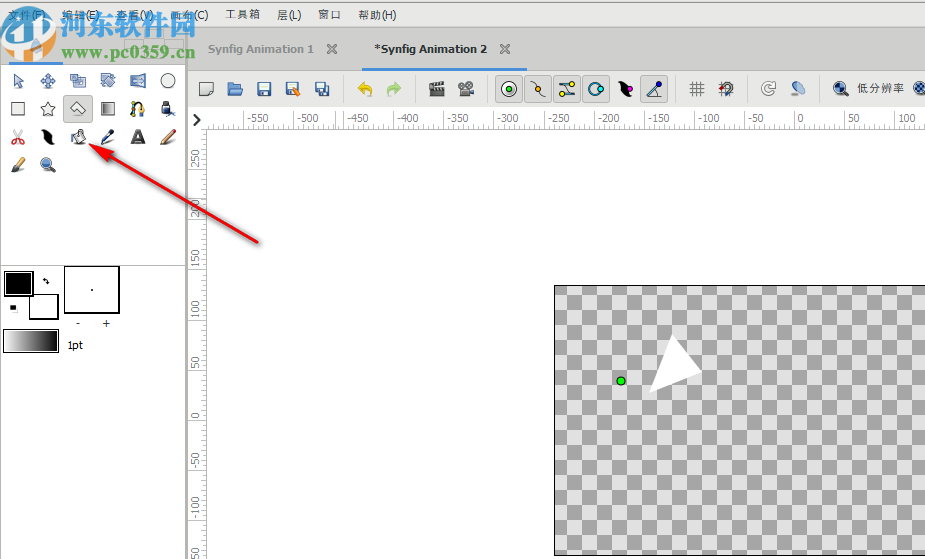Switch to Synfig Animation 2 tab
Image resolution: width=925 pixels, height=559 pixels.
(x=431, y=49)
